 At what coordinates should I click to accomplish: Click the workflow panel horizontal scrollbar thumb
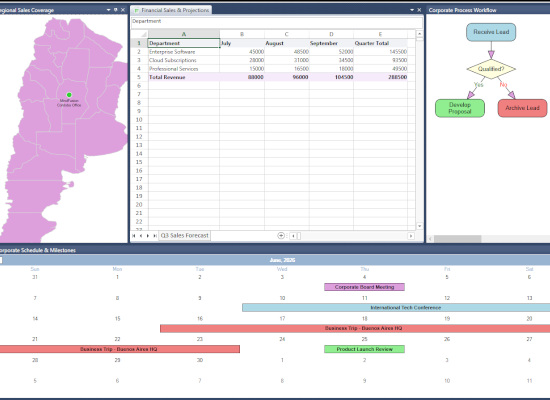pyautogui.click(x=457, y=239)
